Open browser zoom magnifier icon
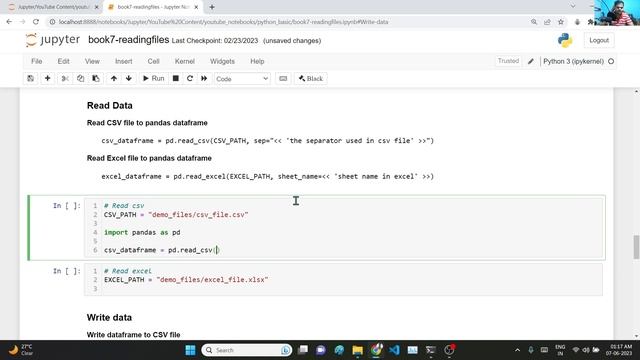Viewport: 640px width, 360px height. coord(534,22)
